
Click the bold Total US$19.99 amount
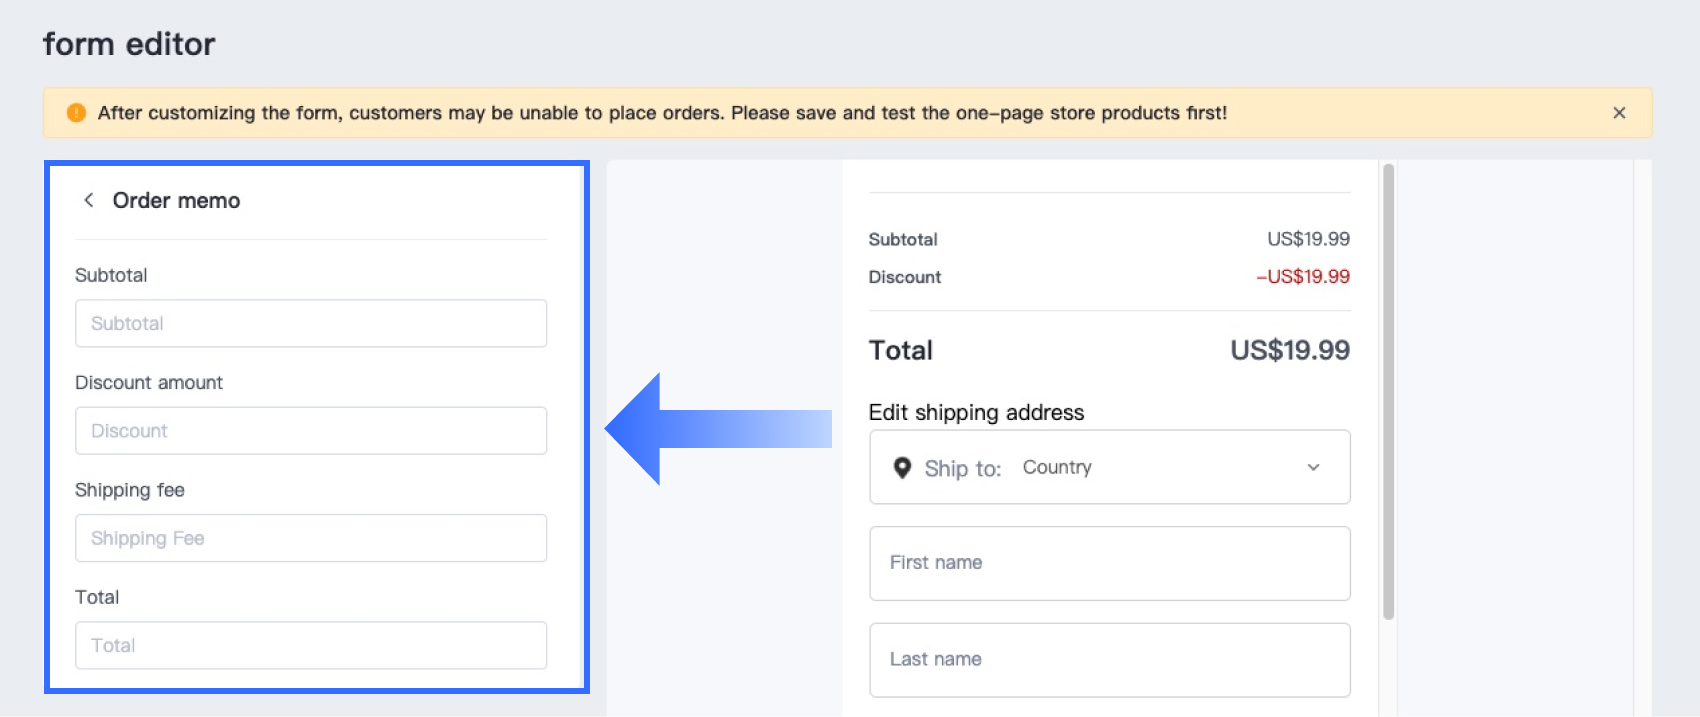pos(1289,350)
